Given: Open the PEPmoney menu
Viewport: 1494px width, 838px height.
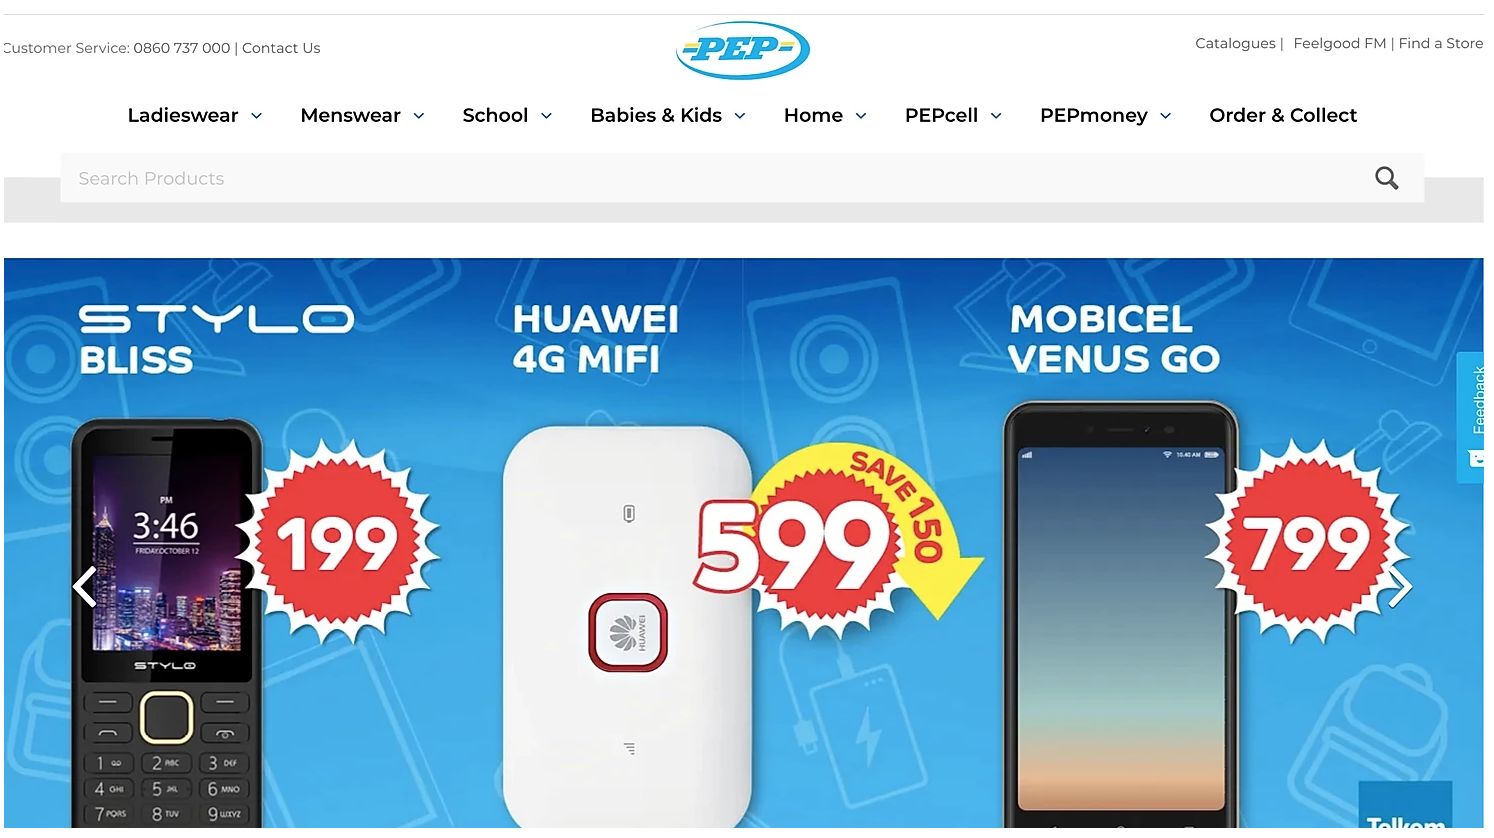Looking at the screenshot, I should tap(1093, 115).
